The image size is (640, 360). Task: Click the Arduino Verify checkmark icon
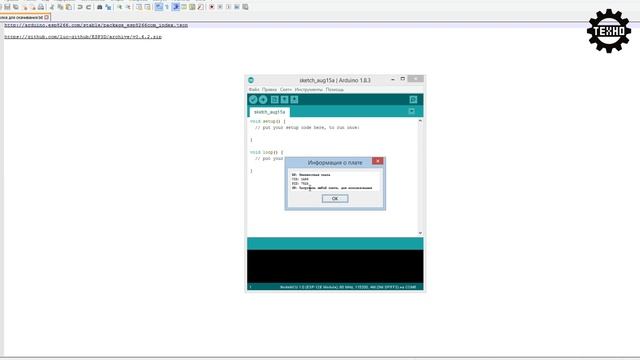[x=253, y=100]
